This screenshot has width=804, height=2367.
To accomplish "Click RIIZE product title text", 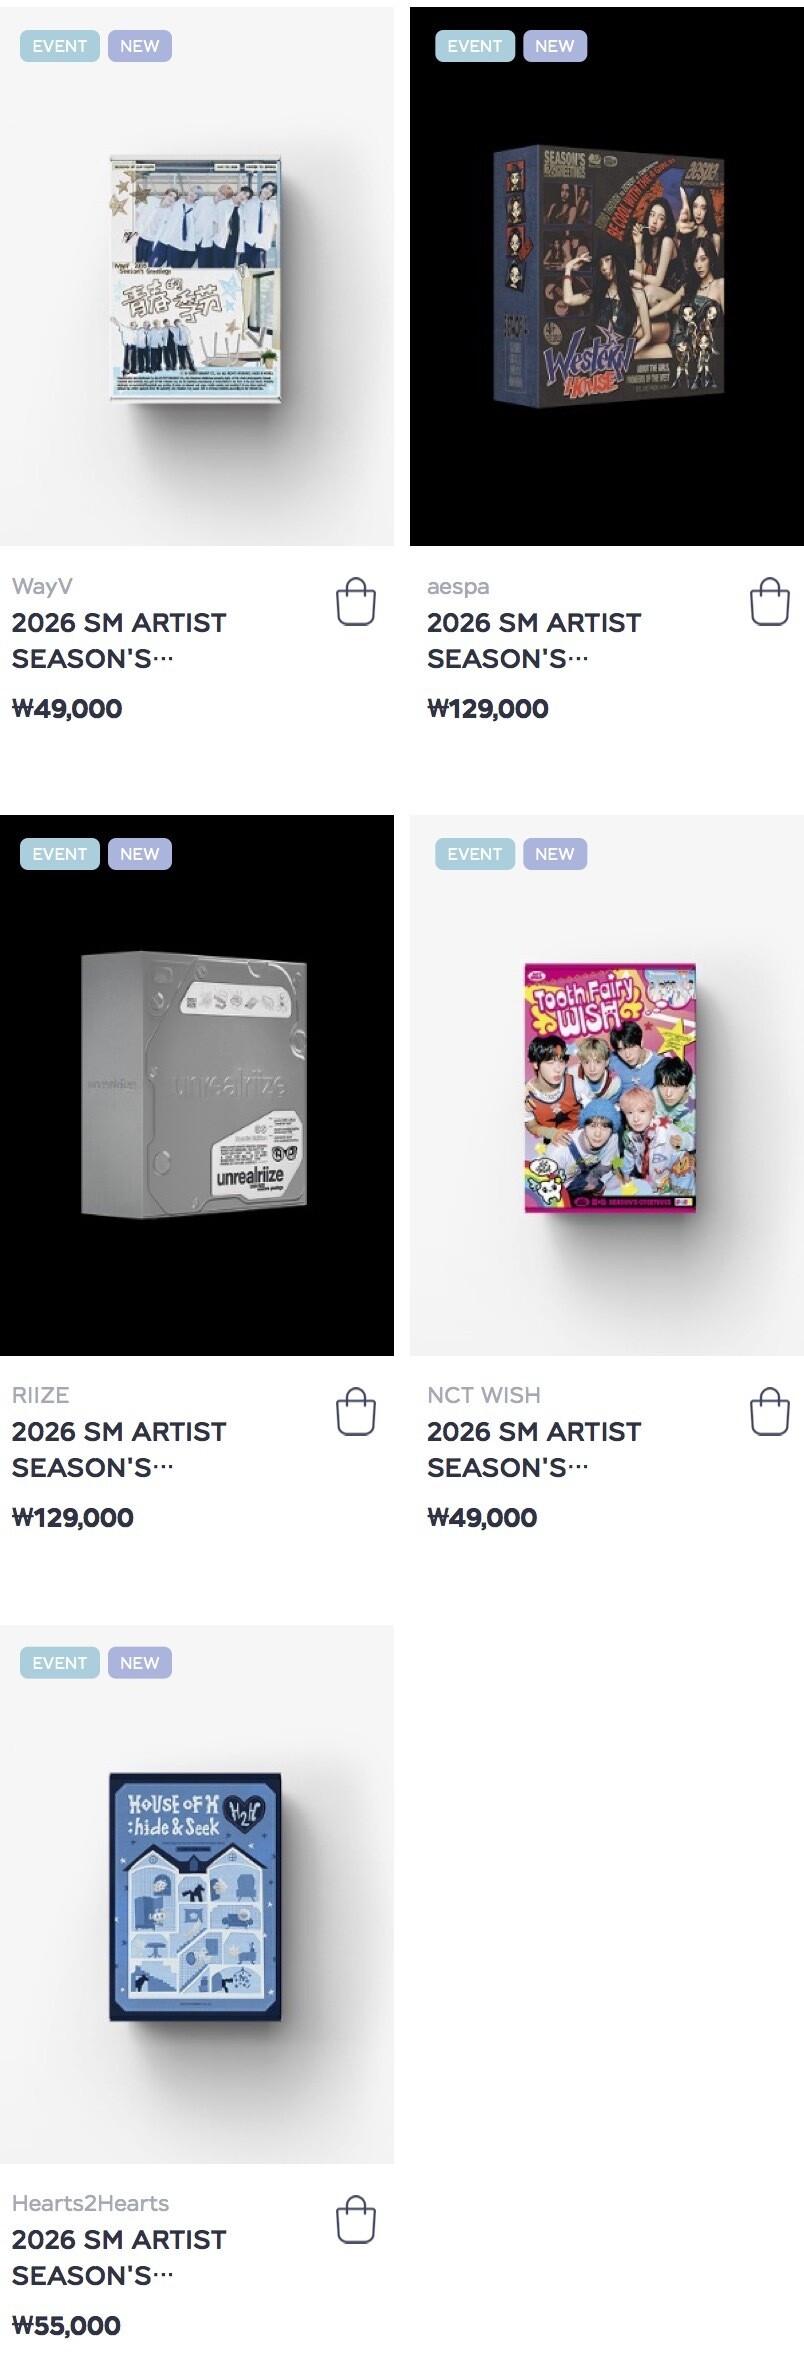I will click(x=118, y=1450).
